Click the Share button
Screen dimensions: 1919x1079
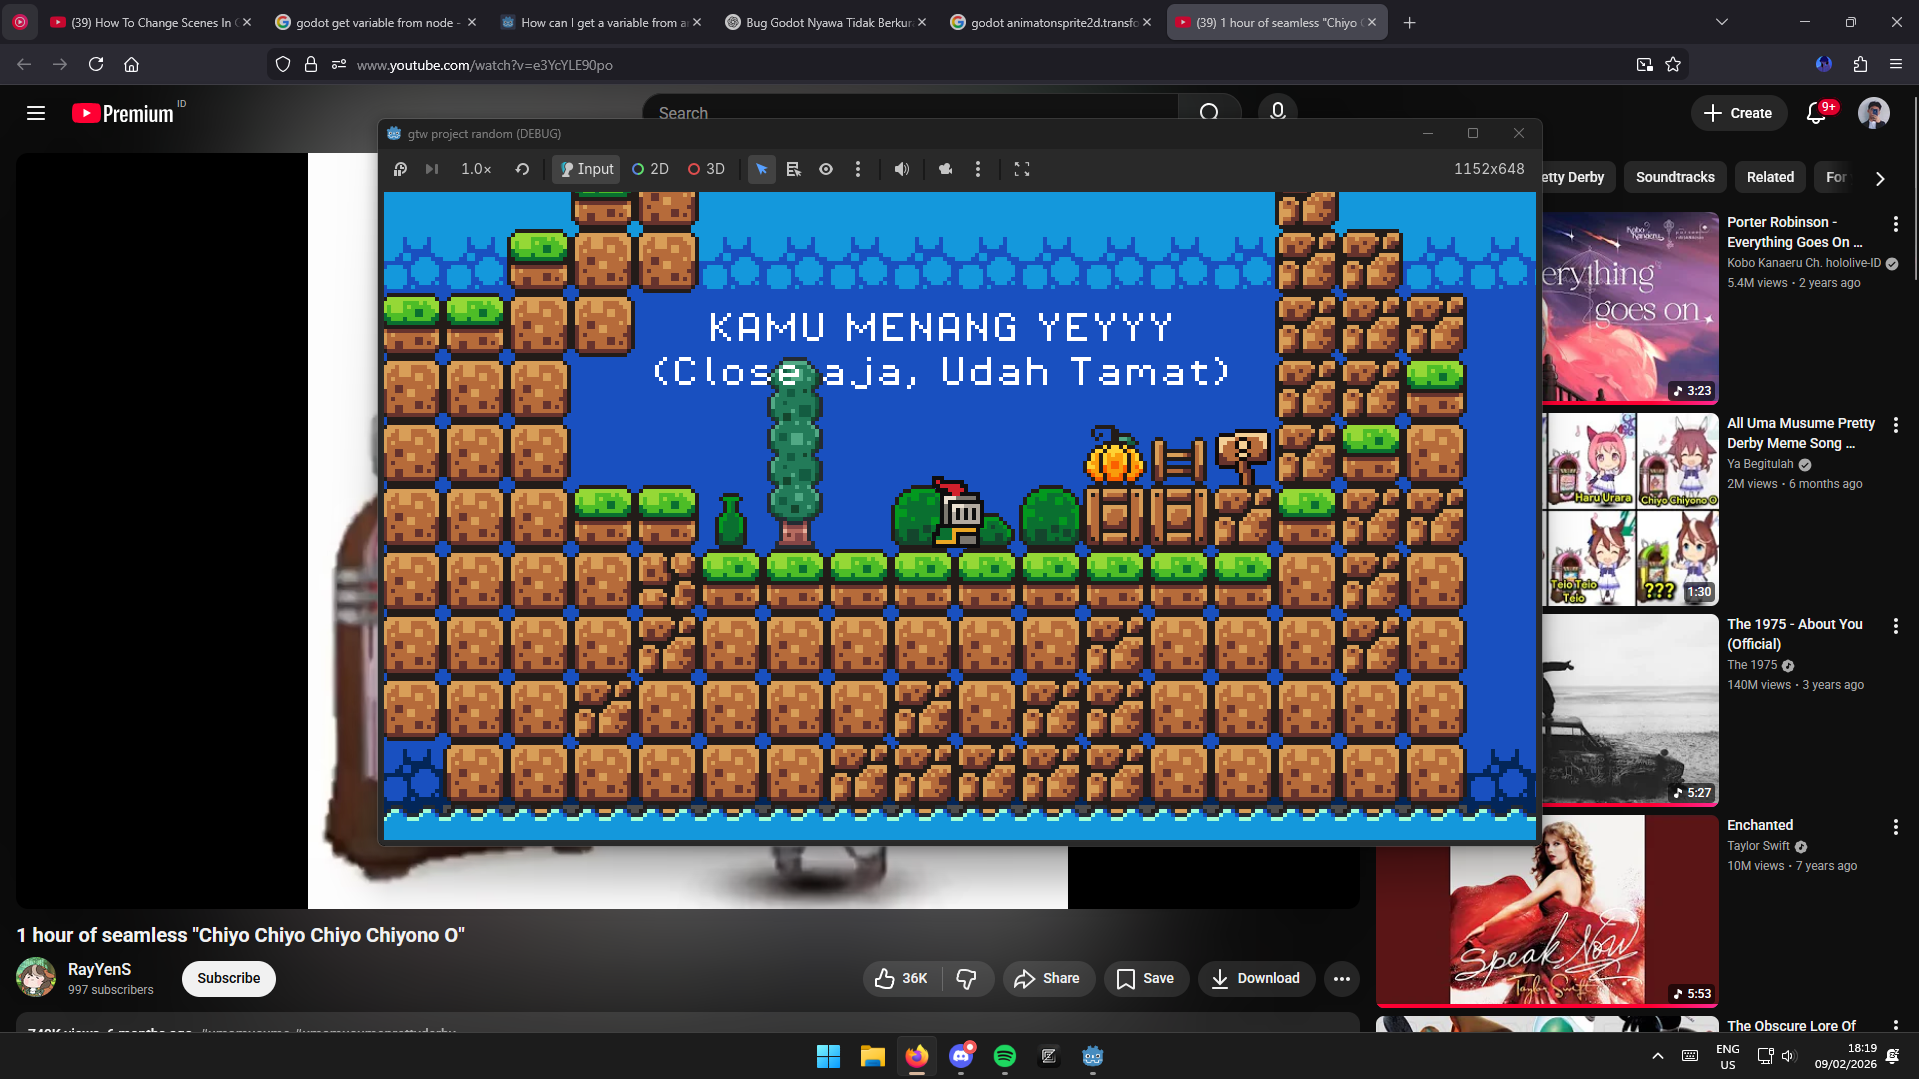[1047, 978]
